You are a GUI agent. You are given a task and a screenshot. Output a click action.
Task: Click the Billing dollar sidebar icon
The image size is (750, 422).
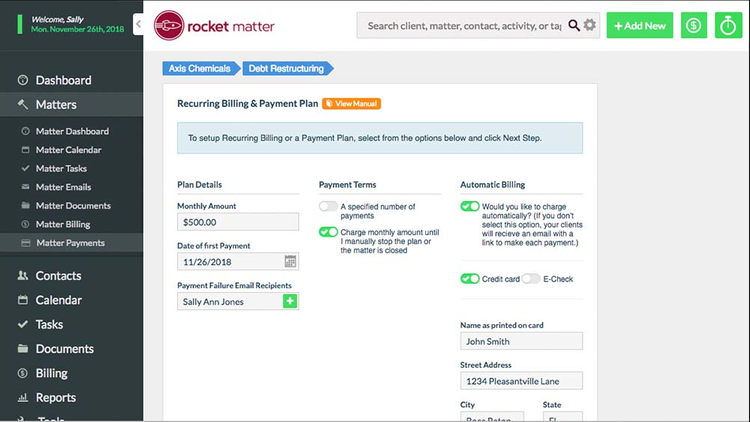click(22, 373)
